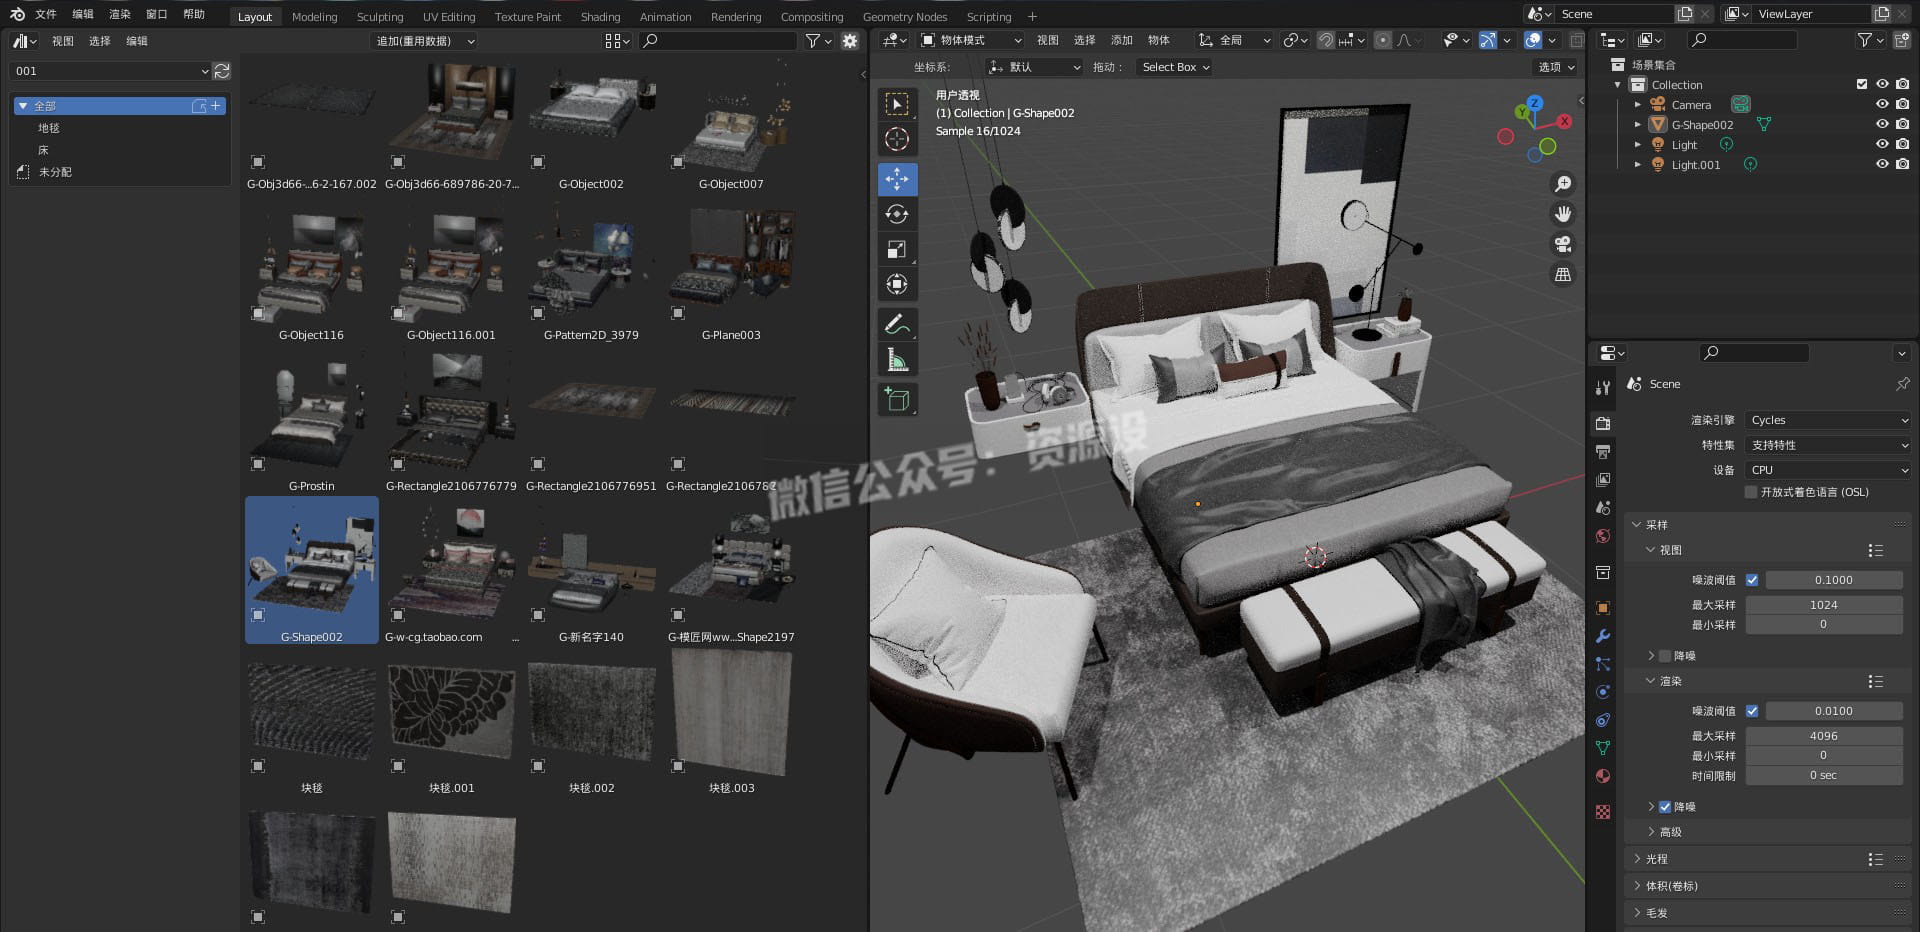Open the 渲染 (Render) menu
The image size is (1920, 932).
coord(119,14)
